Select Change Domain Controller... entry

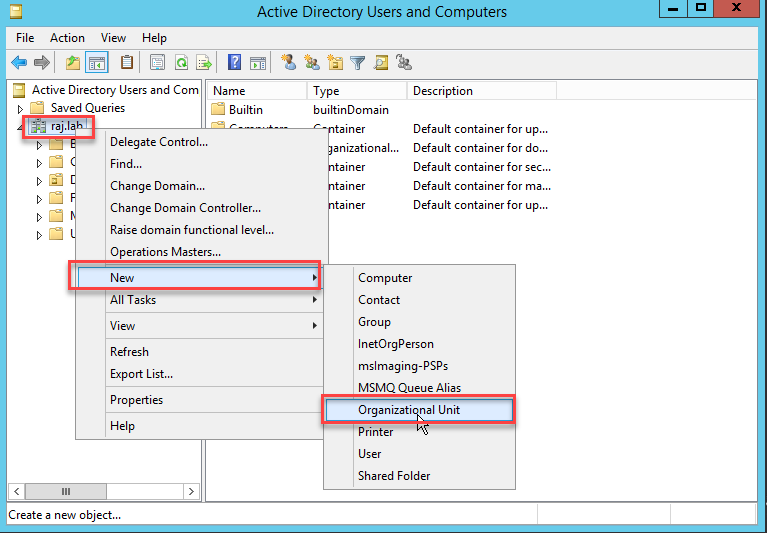[199, 208]
